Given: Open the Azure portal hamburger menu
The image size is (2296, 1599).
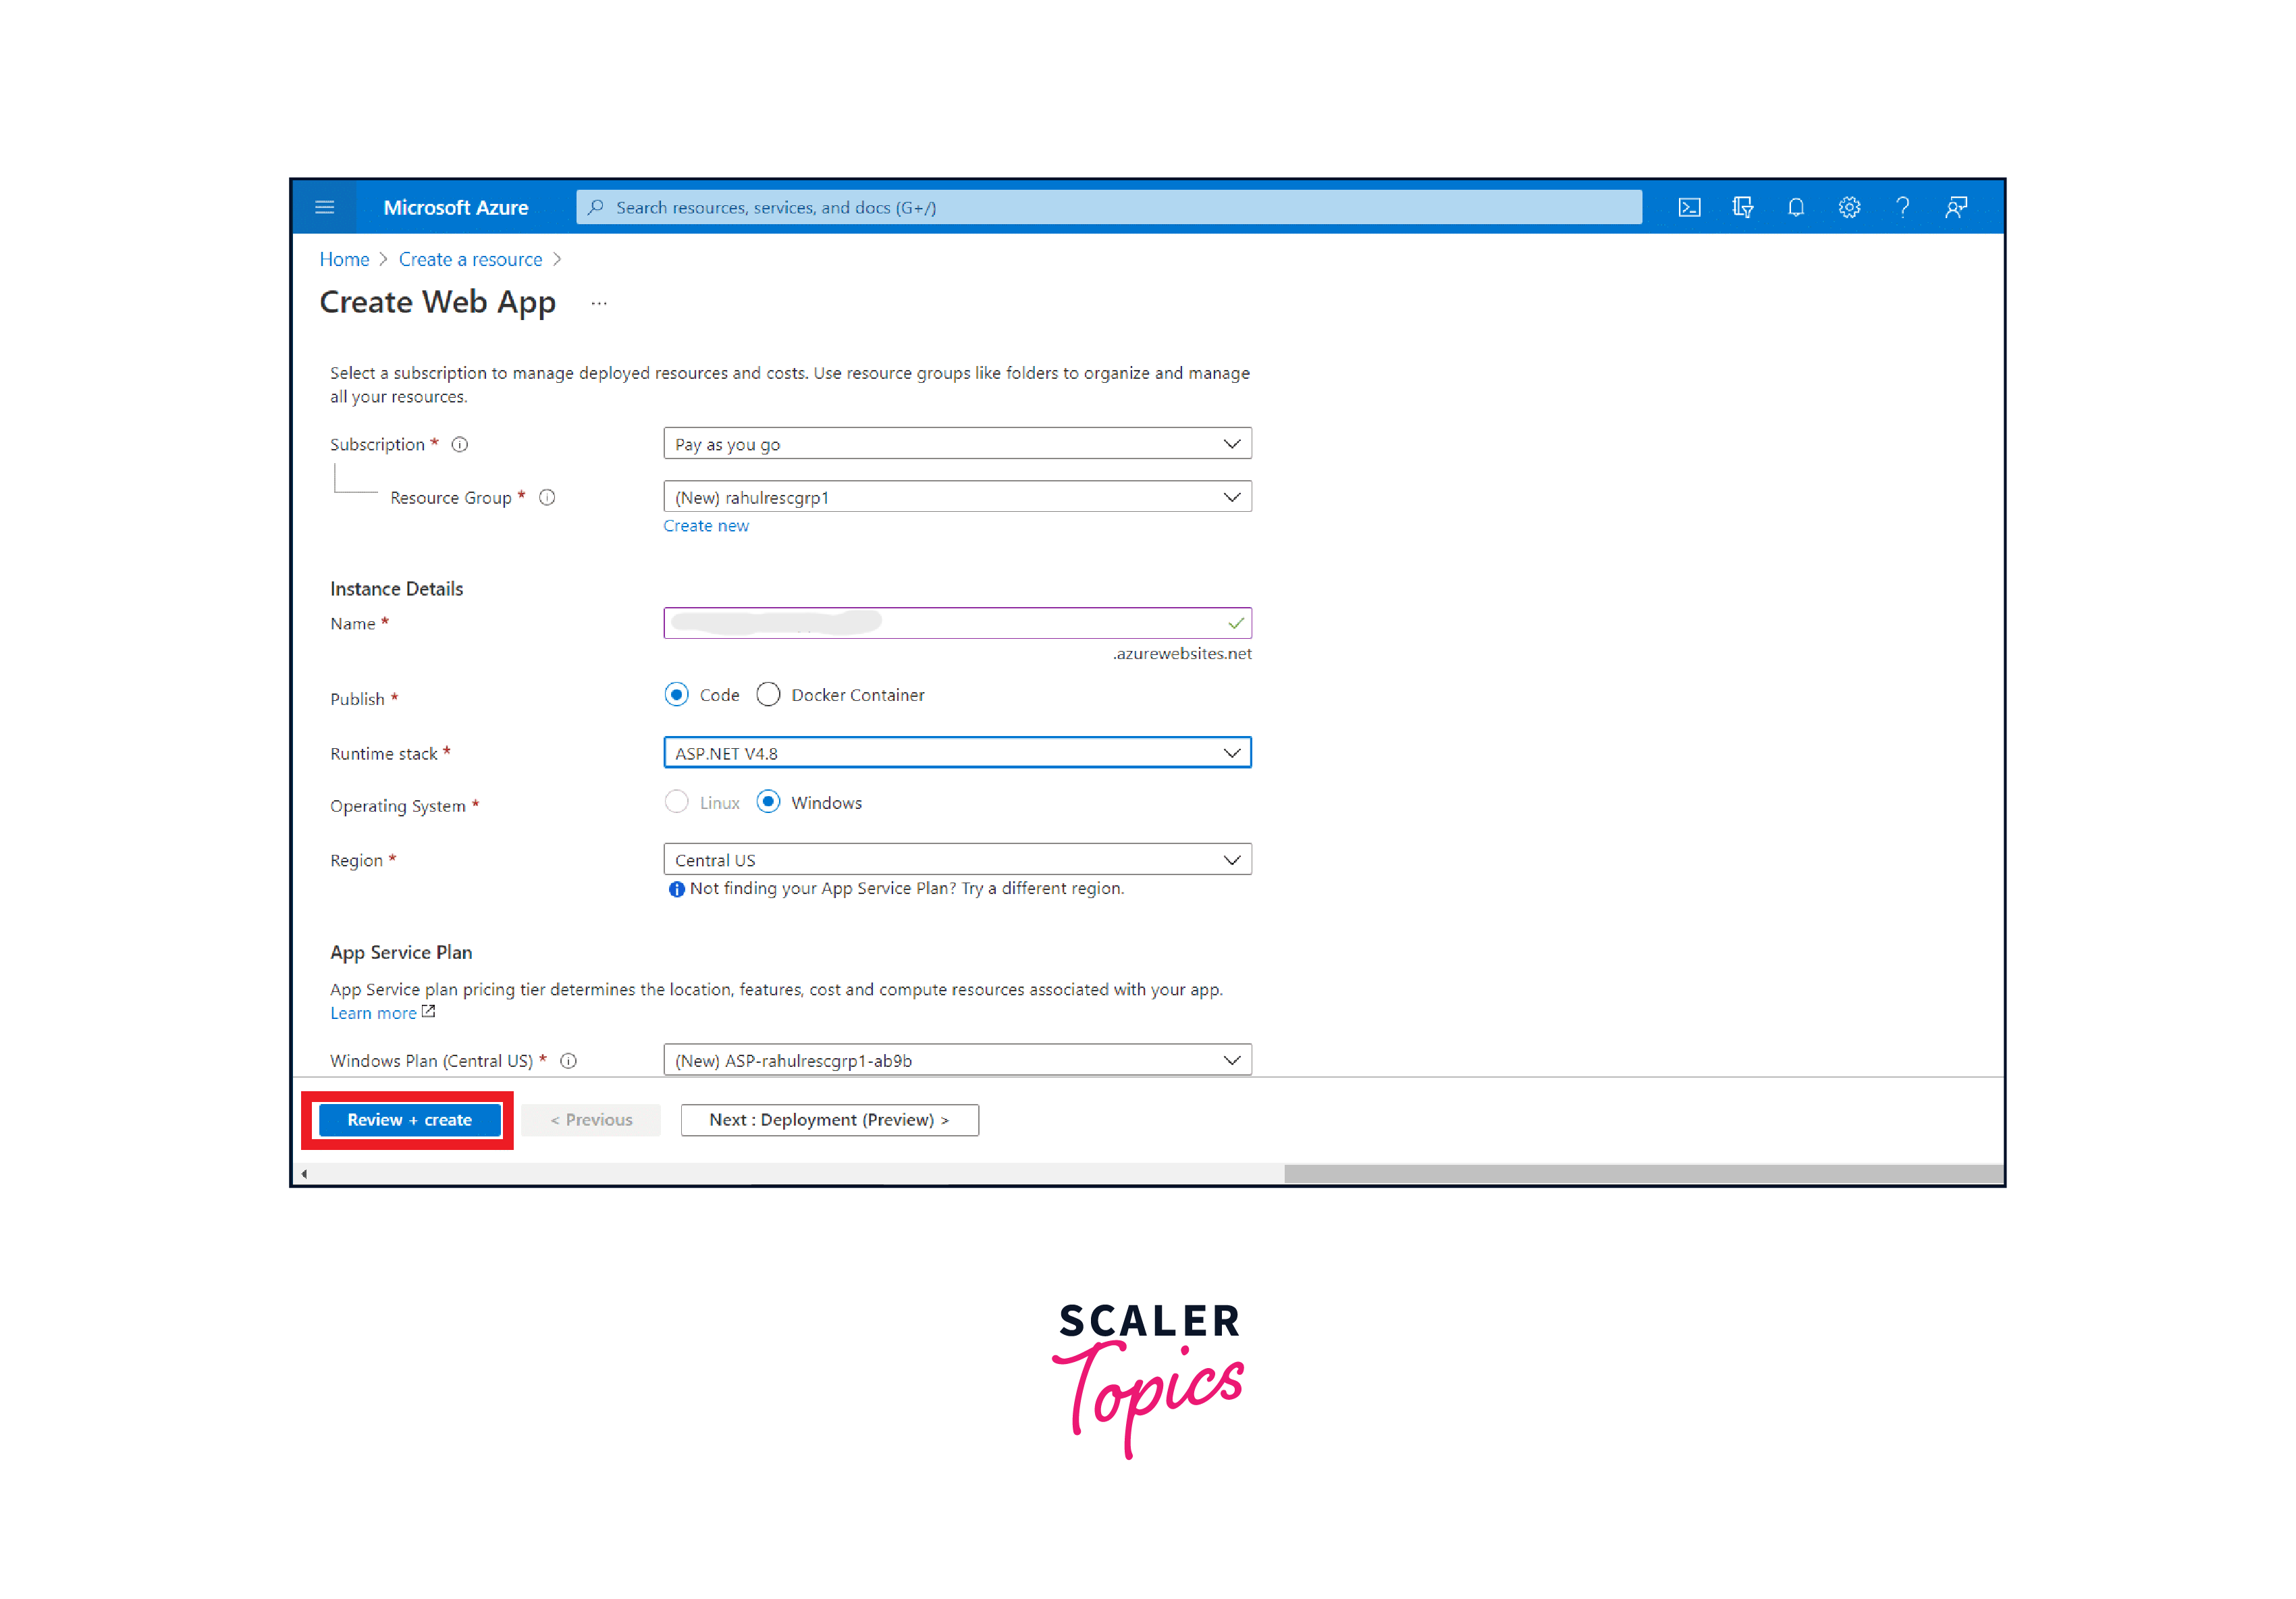Looking at the screenshot, I should [x=324, y=207].
